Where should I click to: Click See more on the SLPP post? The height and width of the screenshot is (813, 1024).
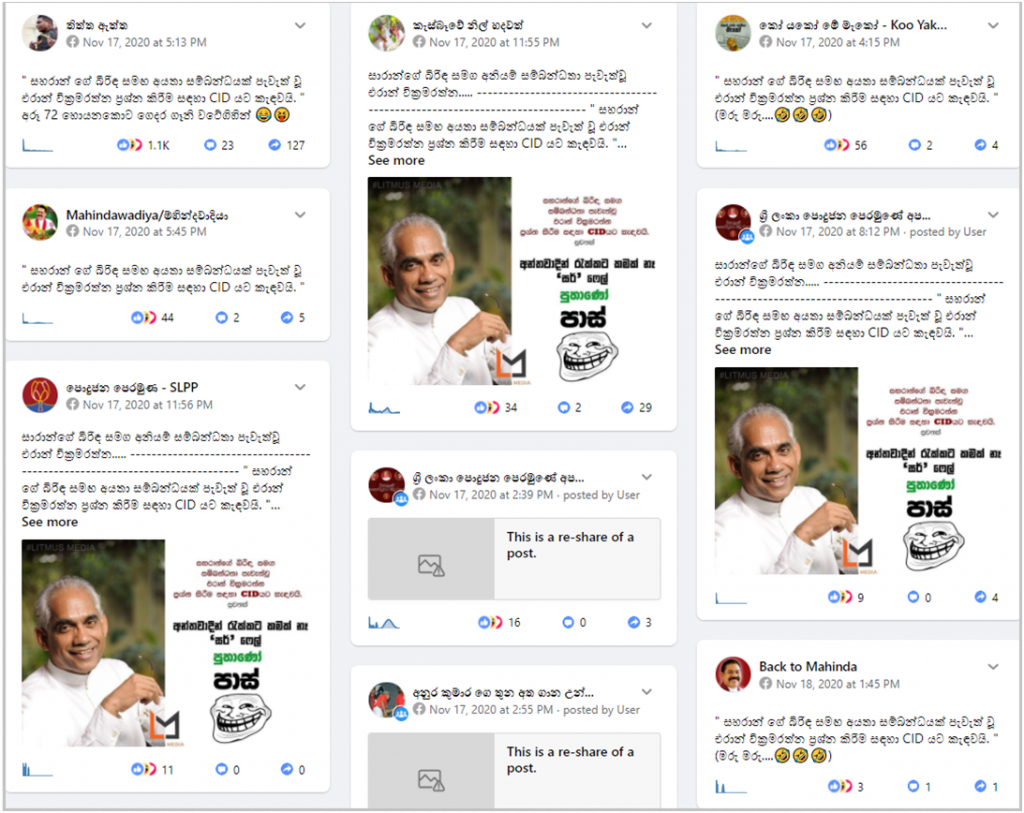(x=50, y=522)
